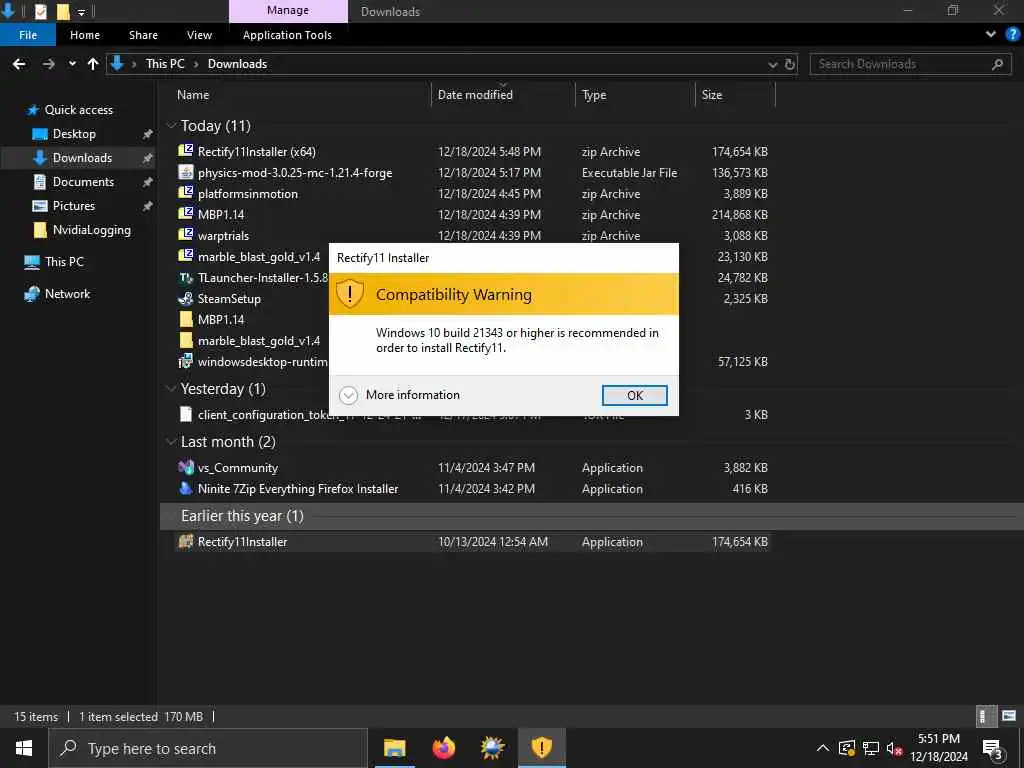Collapse the Today (11) group

click(x=172, y=125)
